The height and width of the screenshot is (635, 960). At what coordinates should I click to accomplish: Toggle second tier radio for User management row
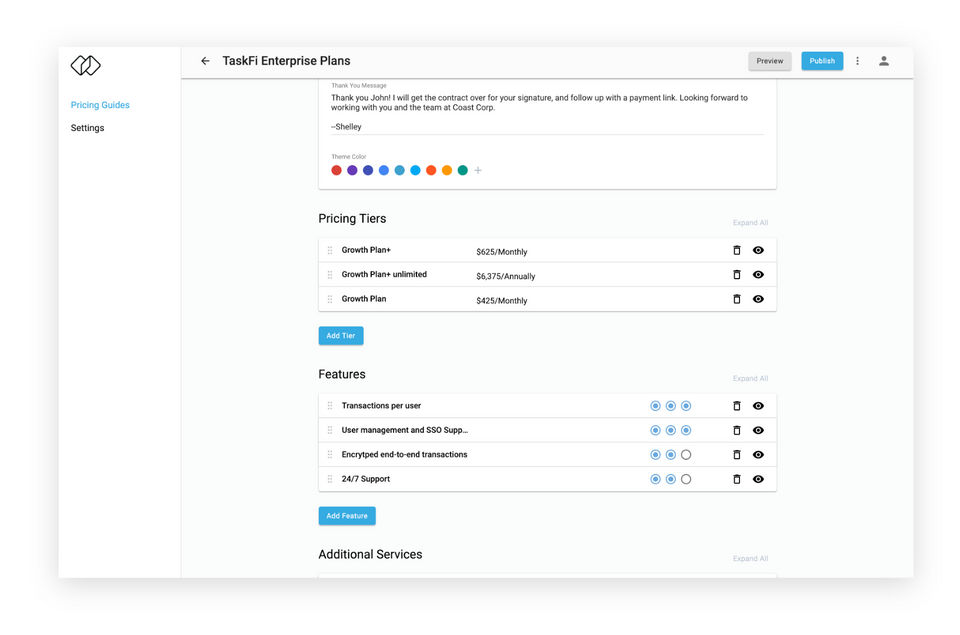[x=670, y=430]
